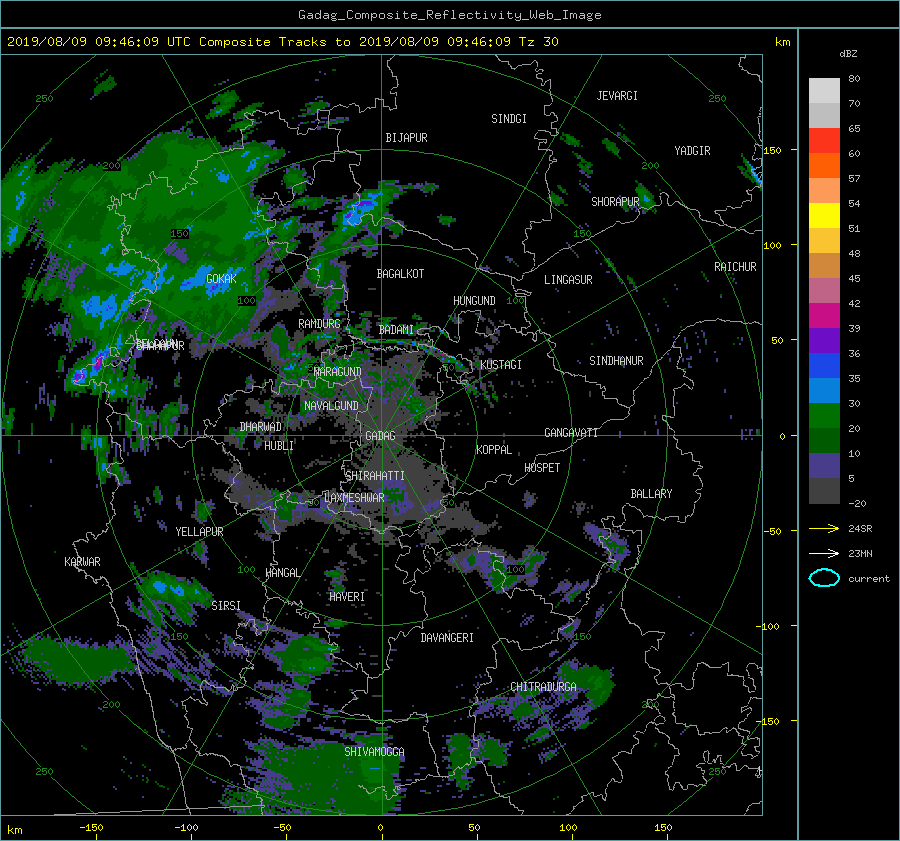Viewport: 900px width, 841px height.
Task: Select the yellow 51-54 dBZ color band
Action: pos(824,216)
